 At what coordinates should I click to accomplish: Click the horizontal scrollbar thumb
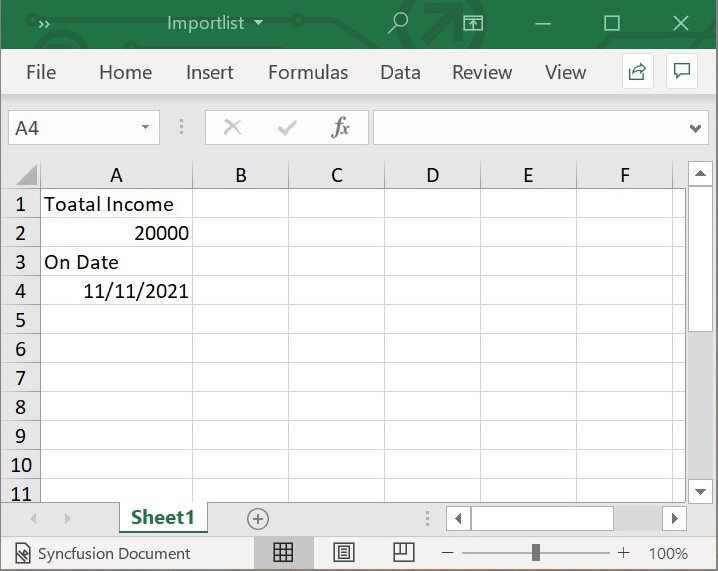542,518
